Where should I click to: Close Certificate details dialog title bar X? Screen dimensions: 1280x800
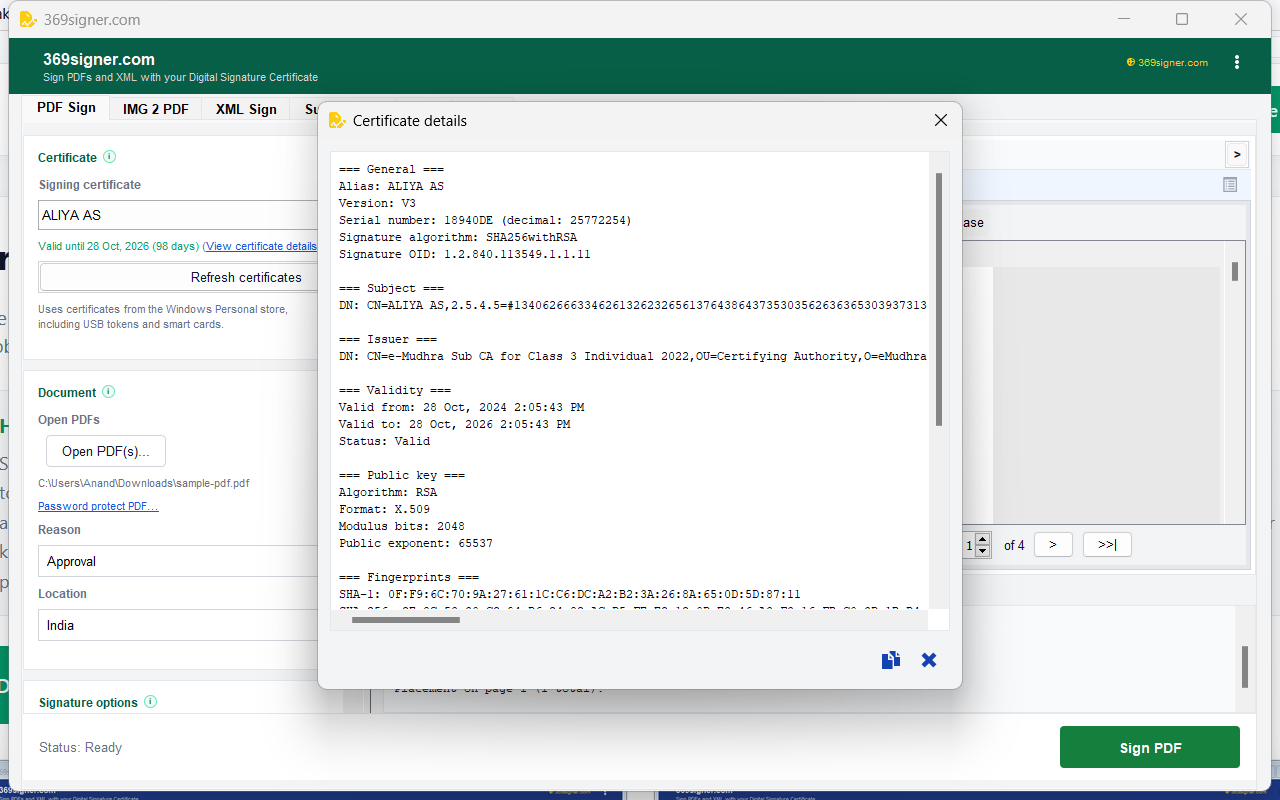click(940, 120)
